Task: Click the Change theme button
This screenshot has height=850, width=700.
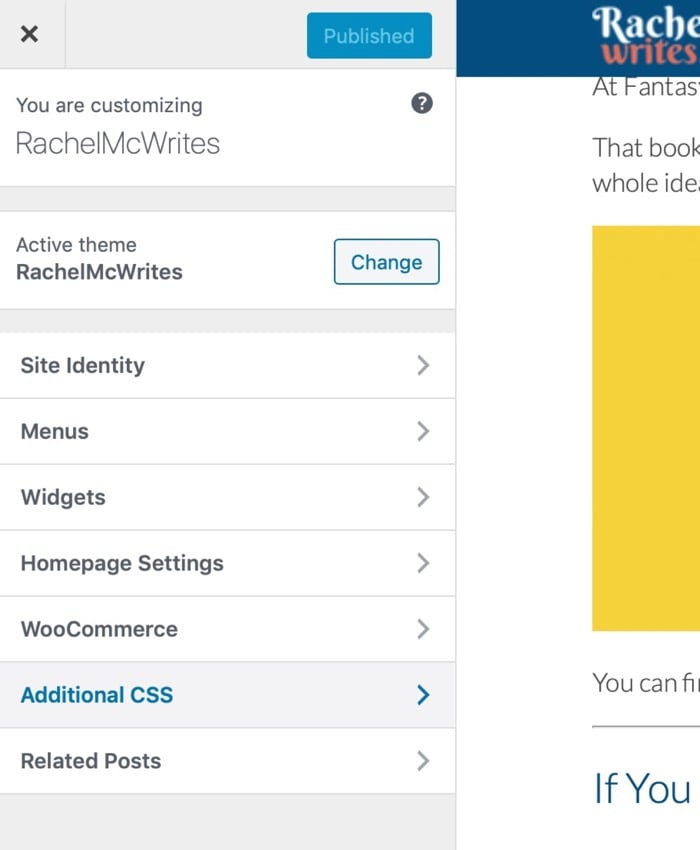Action: coord(386,262)
